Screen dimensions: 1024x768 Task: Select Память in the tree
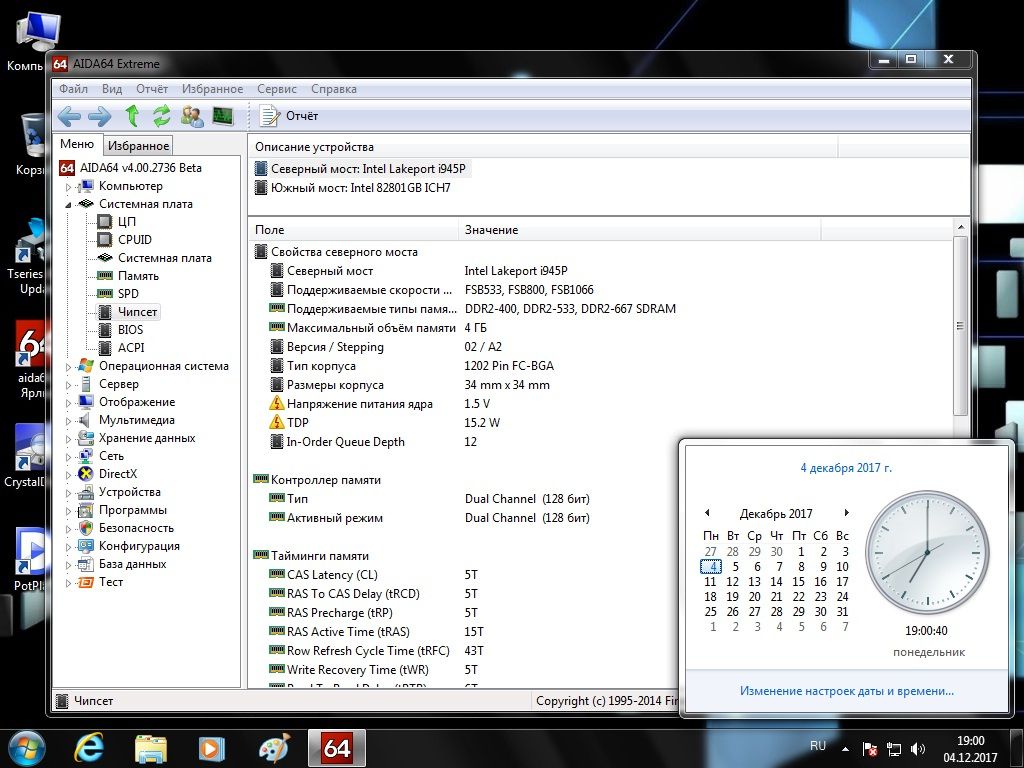coord(138,276)
